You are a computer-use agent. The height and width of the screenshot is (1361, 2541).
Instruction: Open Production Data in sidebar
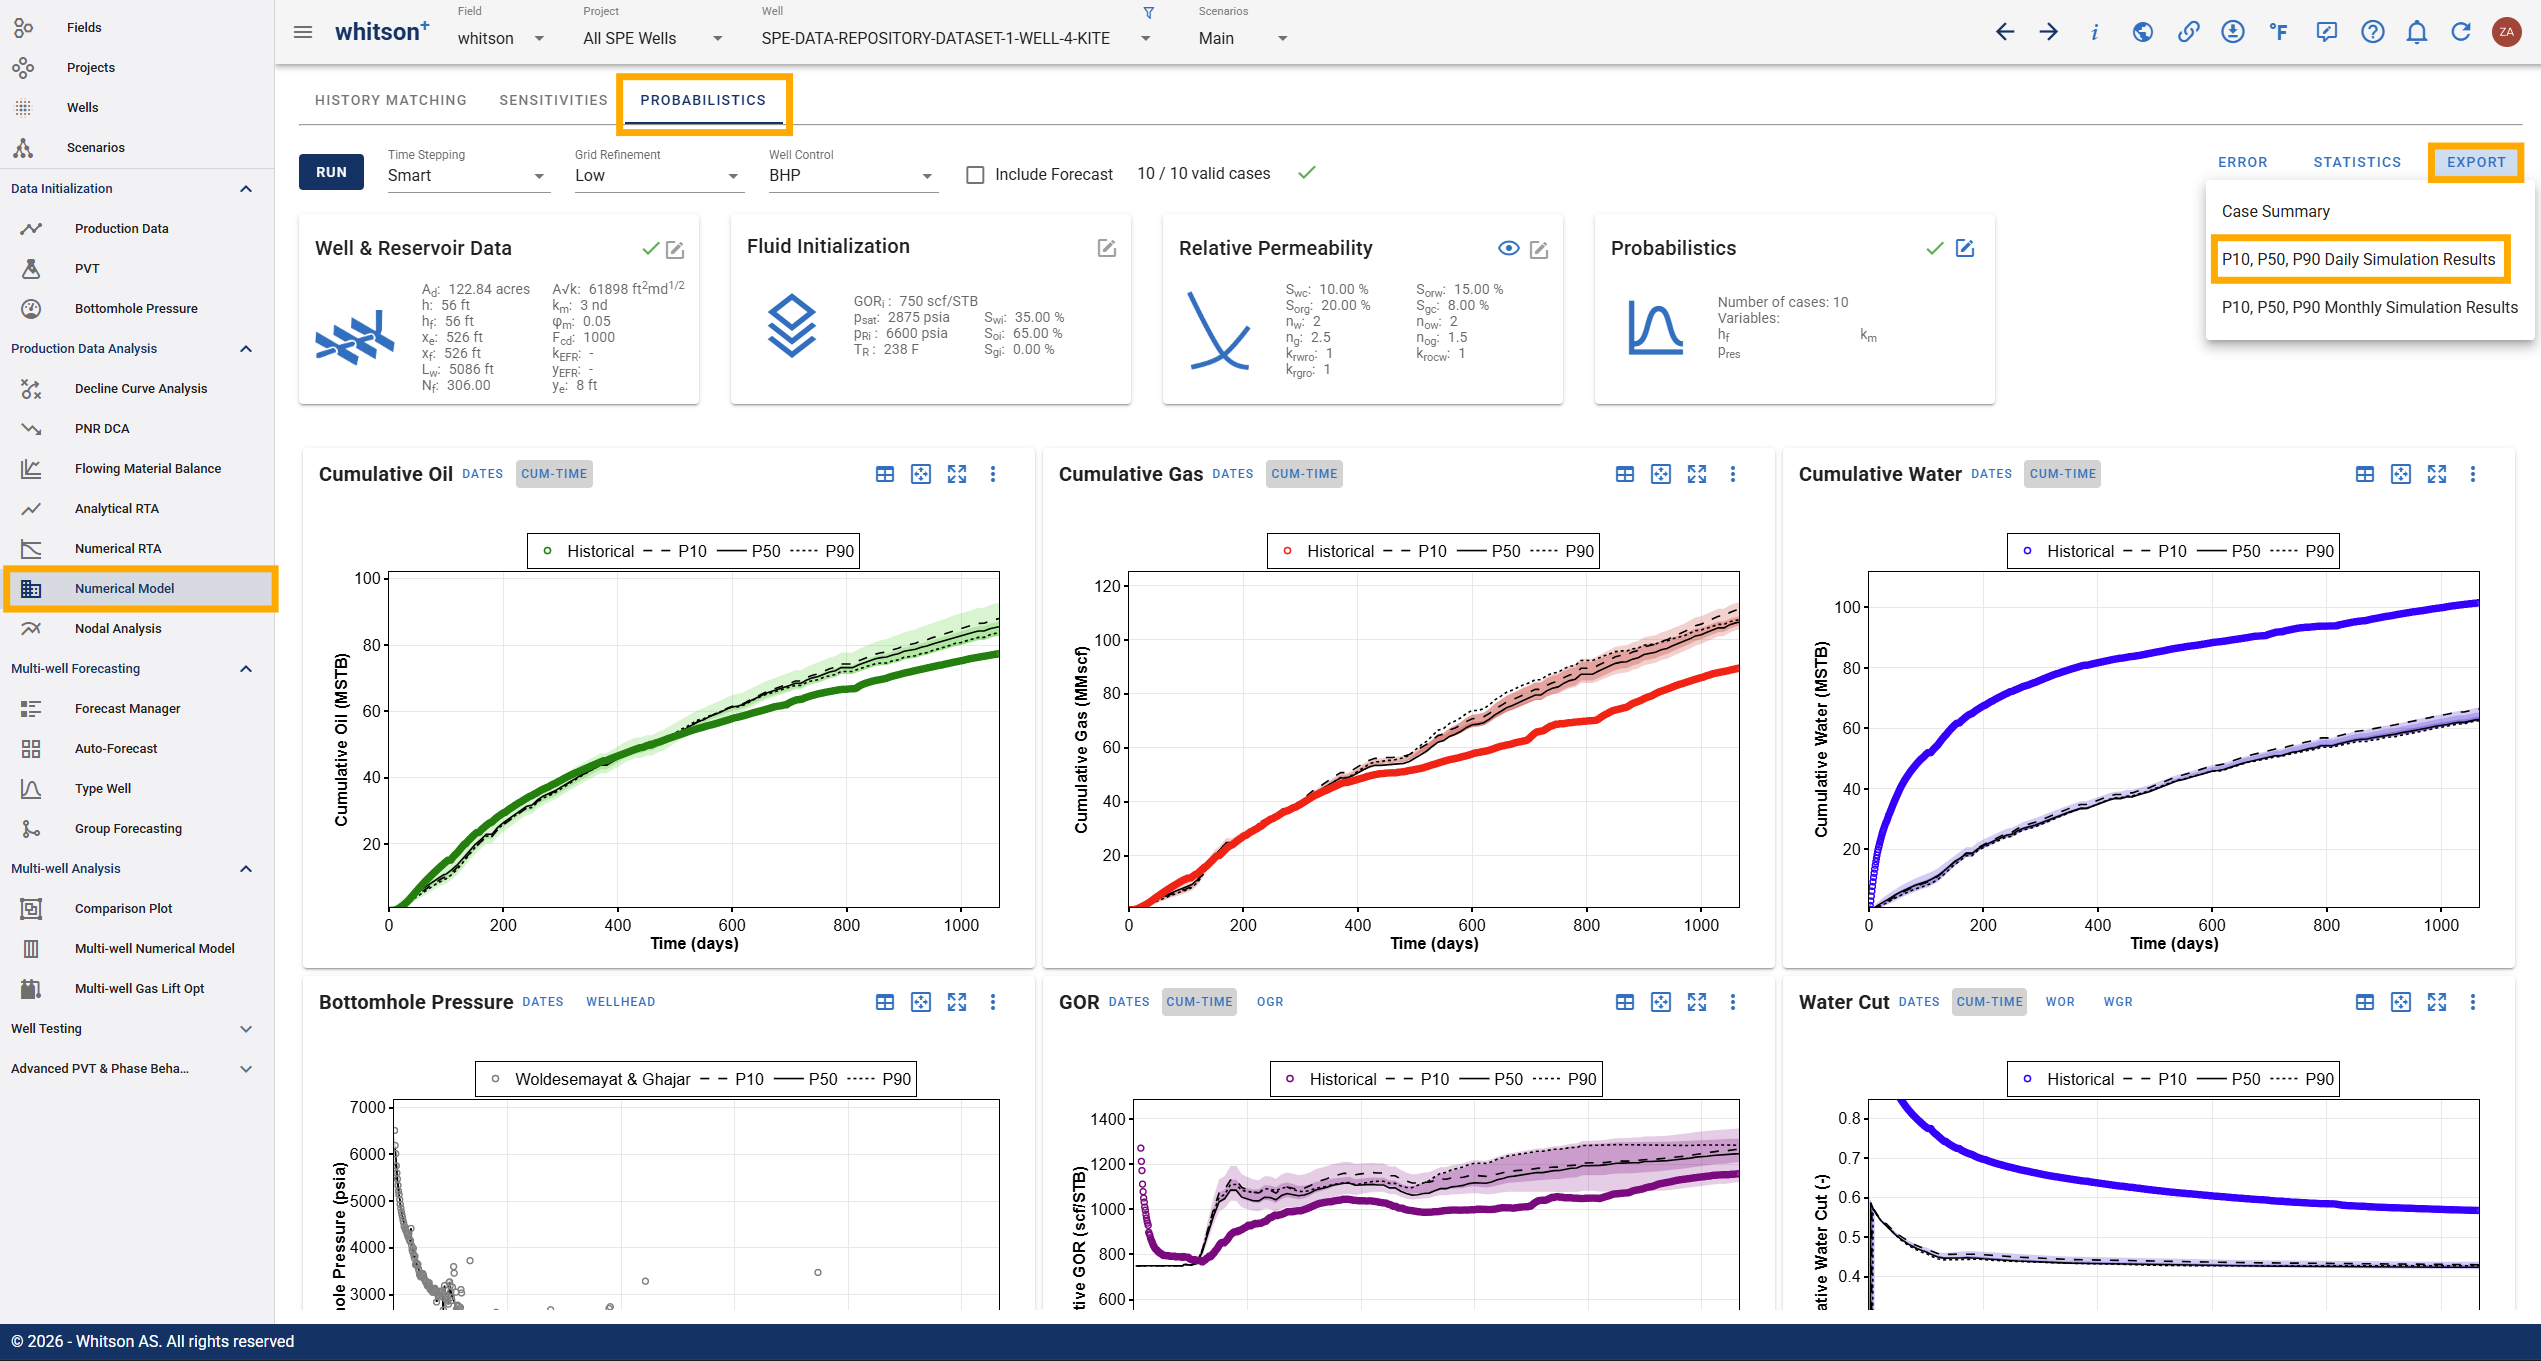click(x=139, y=229)
